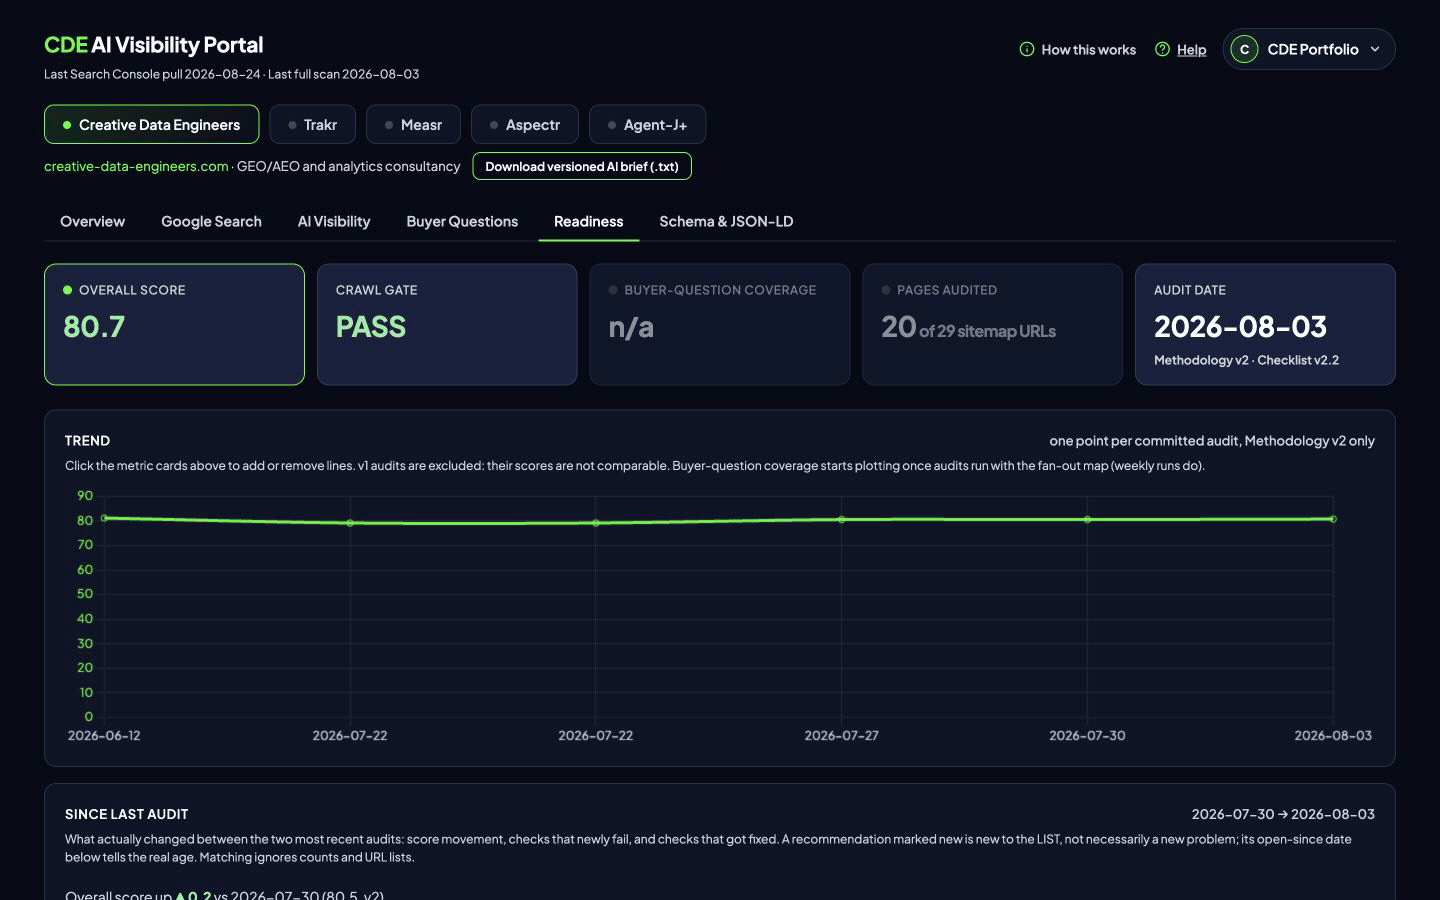The image size is (1440, 900).
Task: Switch to the Schema & JSON-LD tab
Action: (726, 221)
